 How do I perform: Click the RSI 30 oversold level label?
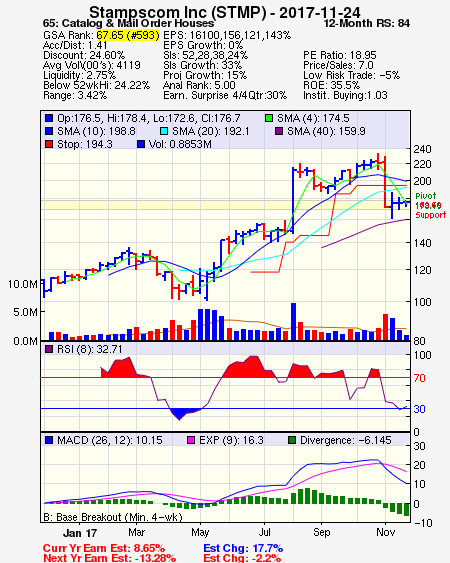[x=419, y=409]
